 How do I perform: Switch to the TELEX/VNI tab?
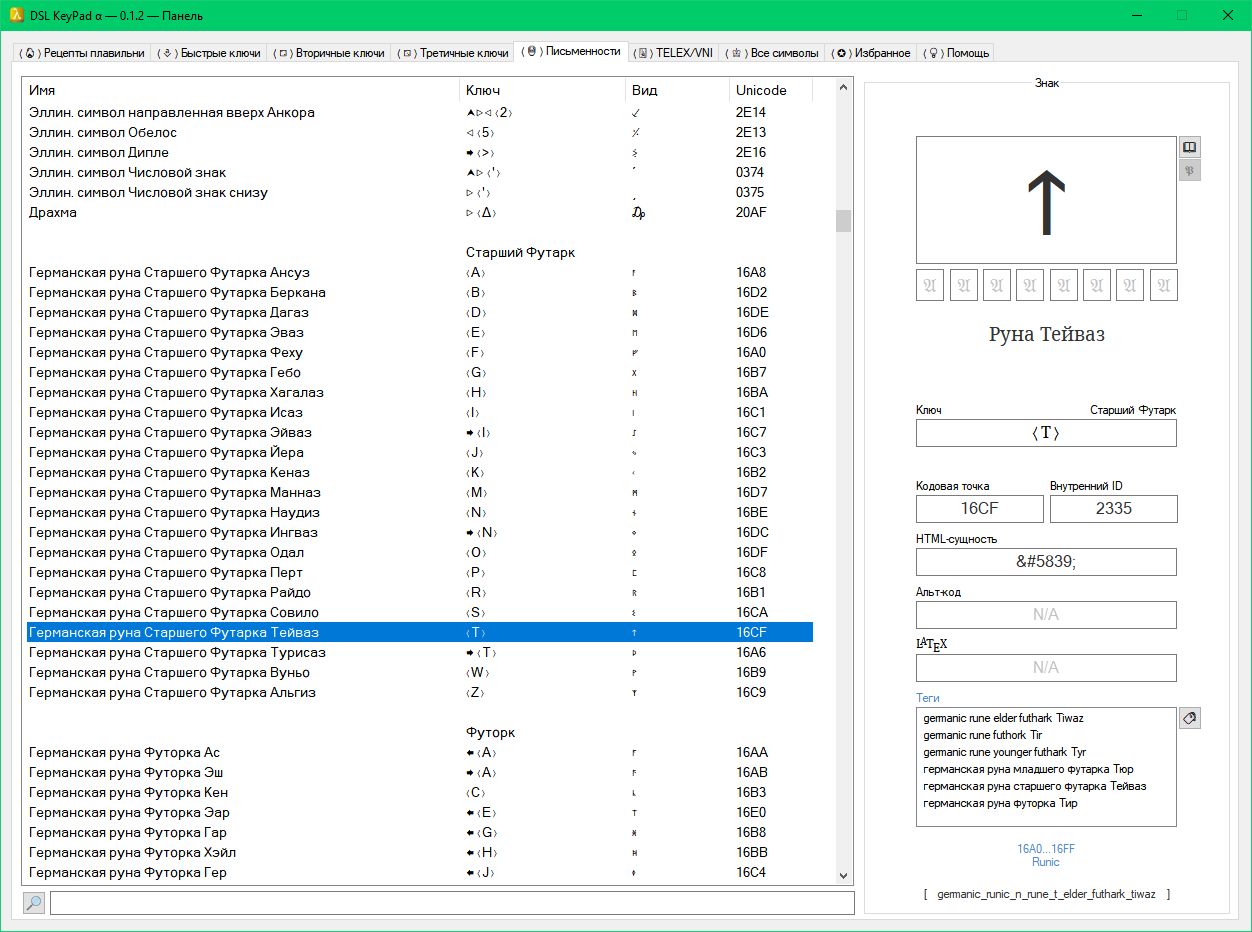[675, 53]
